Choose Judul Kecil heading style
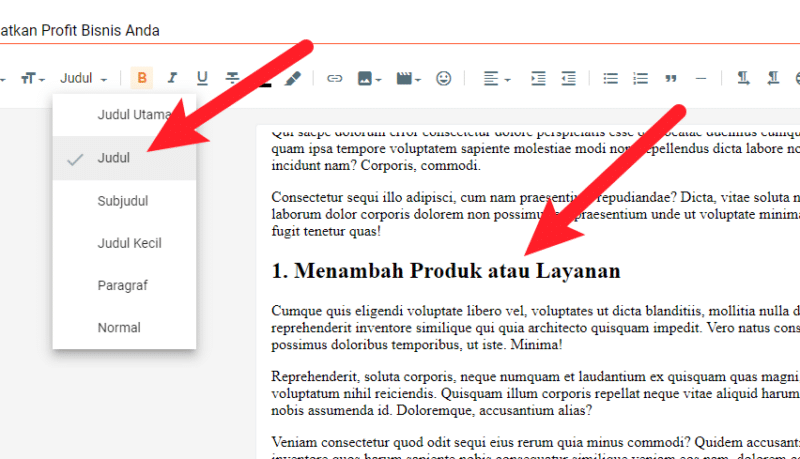 pyautogui.click(x=124, y=243)
